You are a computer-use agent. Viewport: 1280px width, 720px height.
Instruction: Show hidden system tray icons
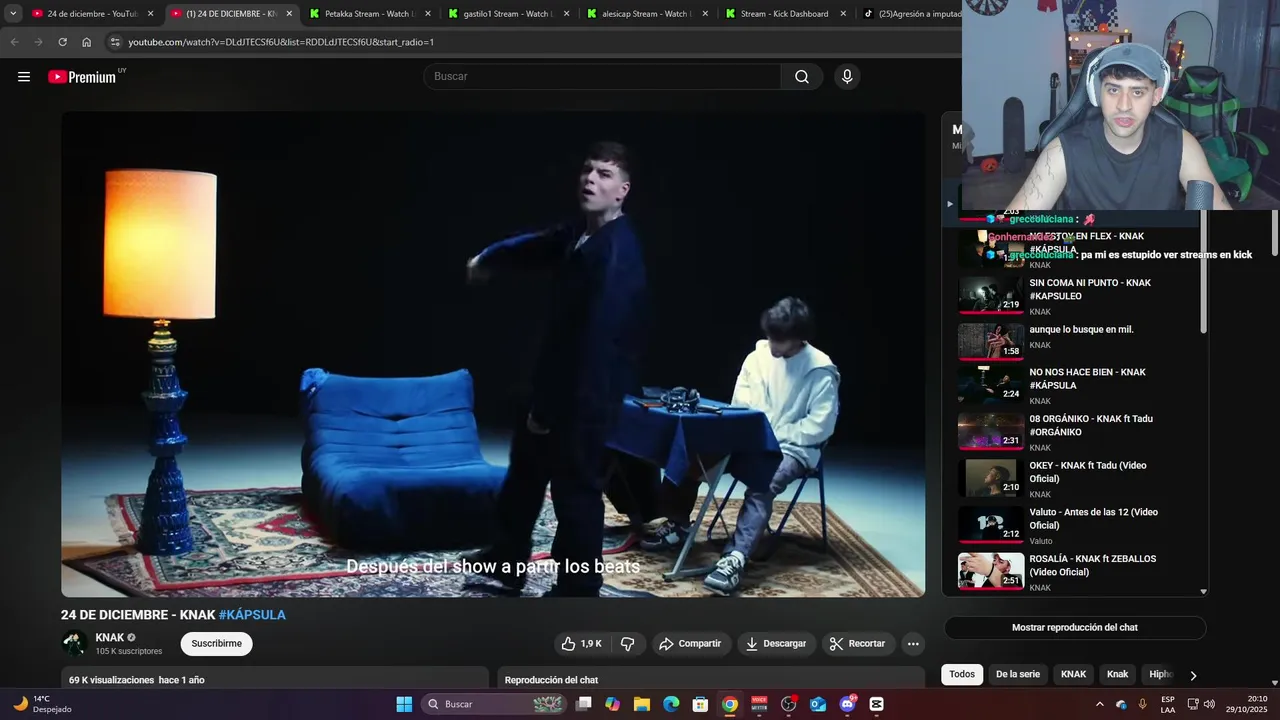click(x=1101, y=704)
